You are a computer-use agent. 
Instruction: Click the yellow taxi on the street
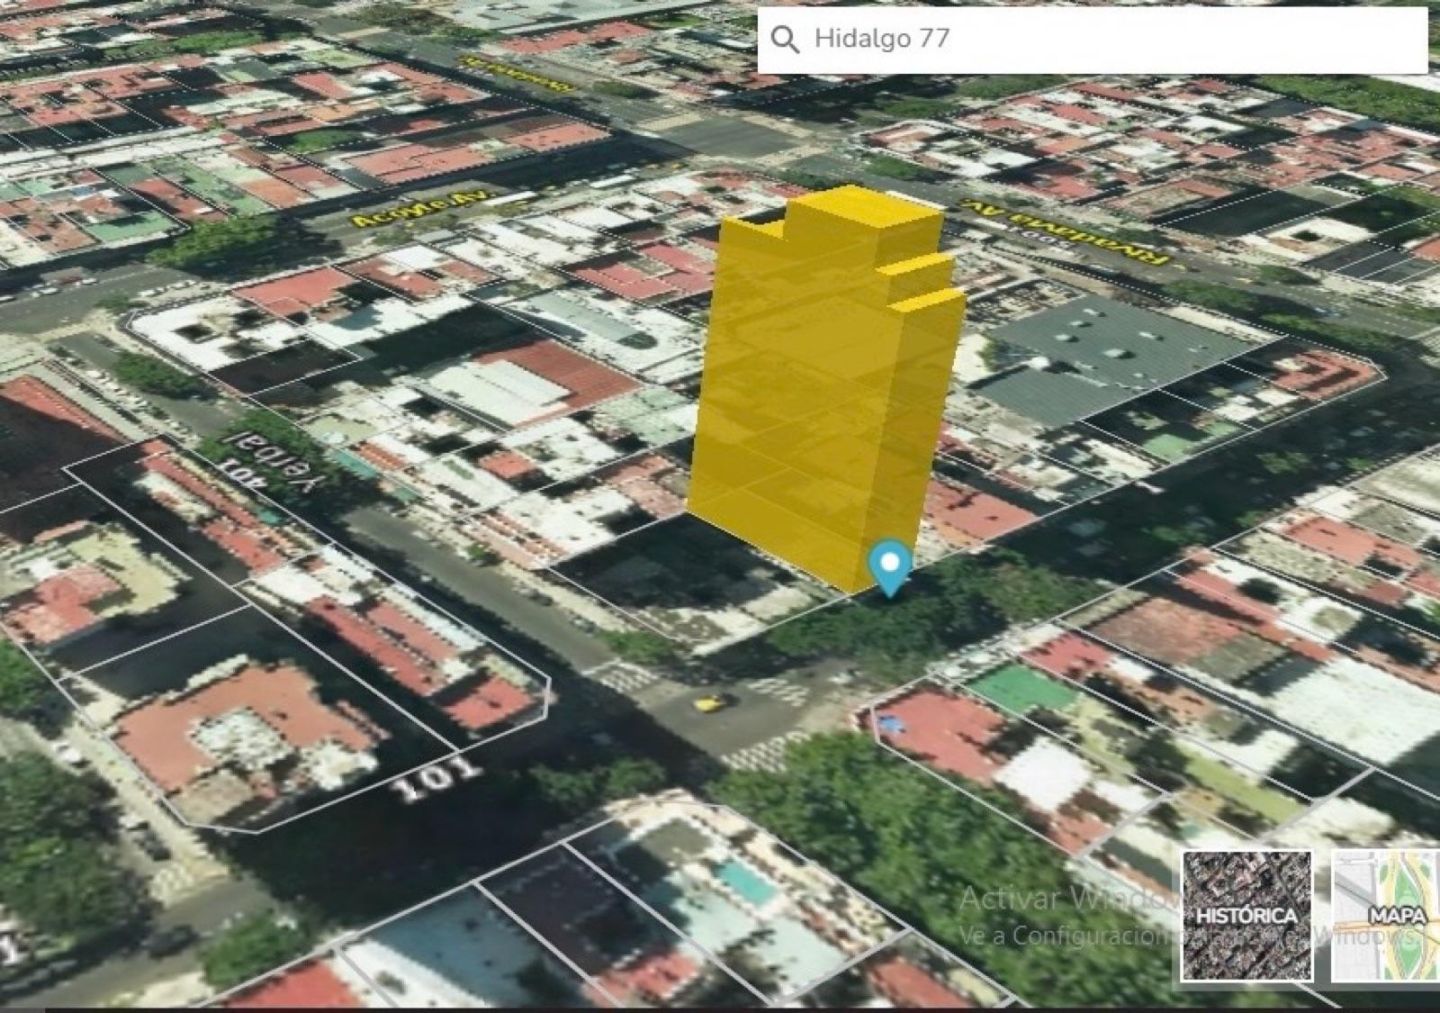click(709, 703)
